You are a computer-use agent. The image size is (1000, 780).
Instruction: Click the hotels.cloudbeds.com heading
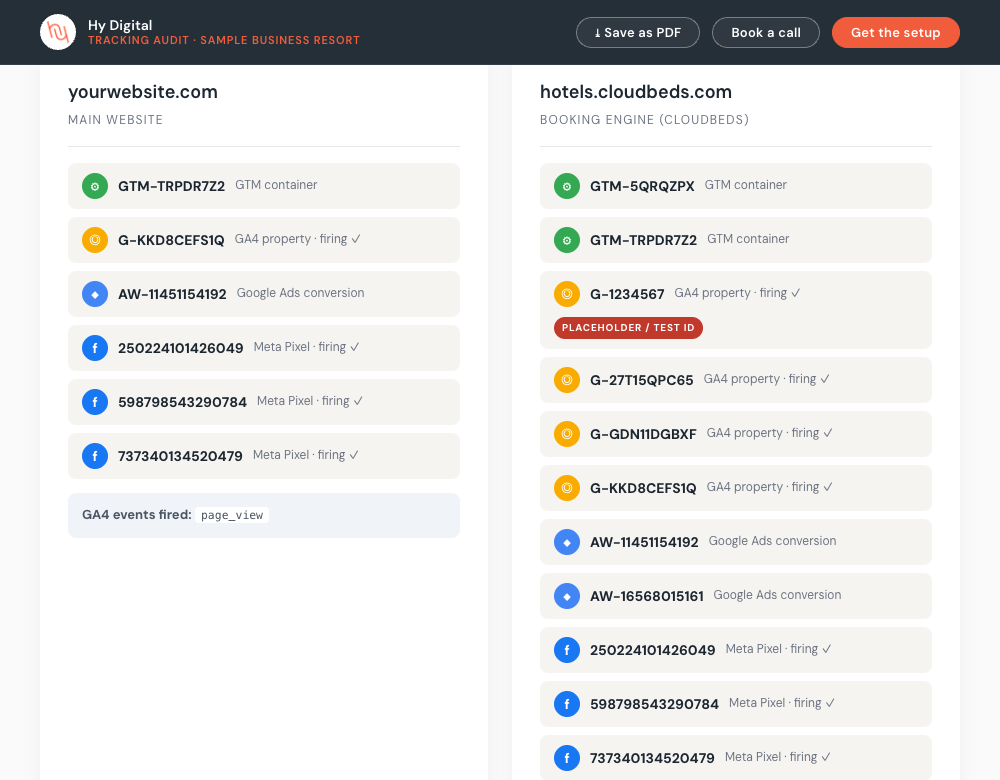coord(636,92)
